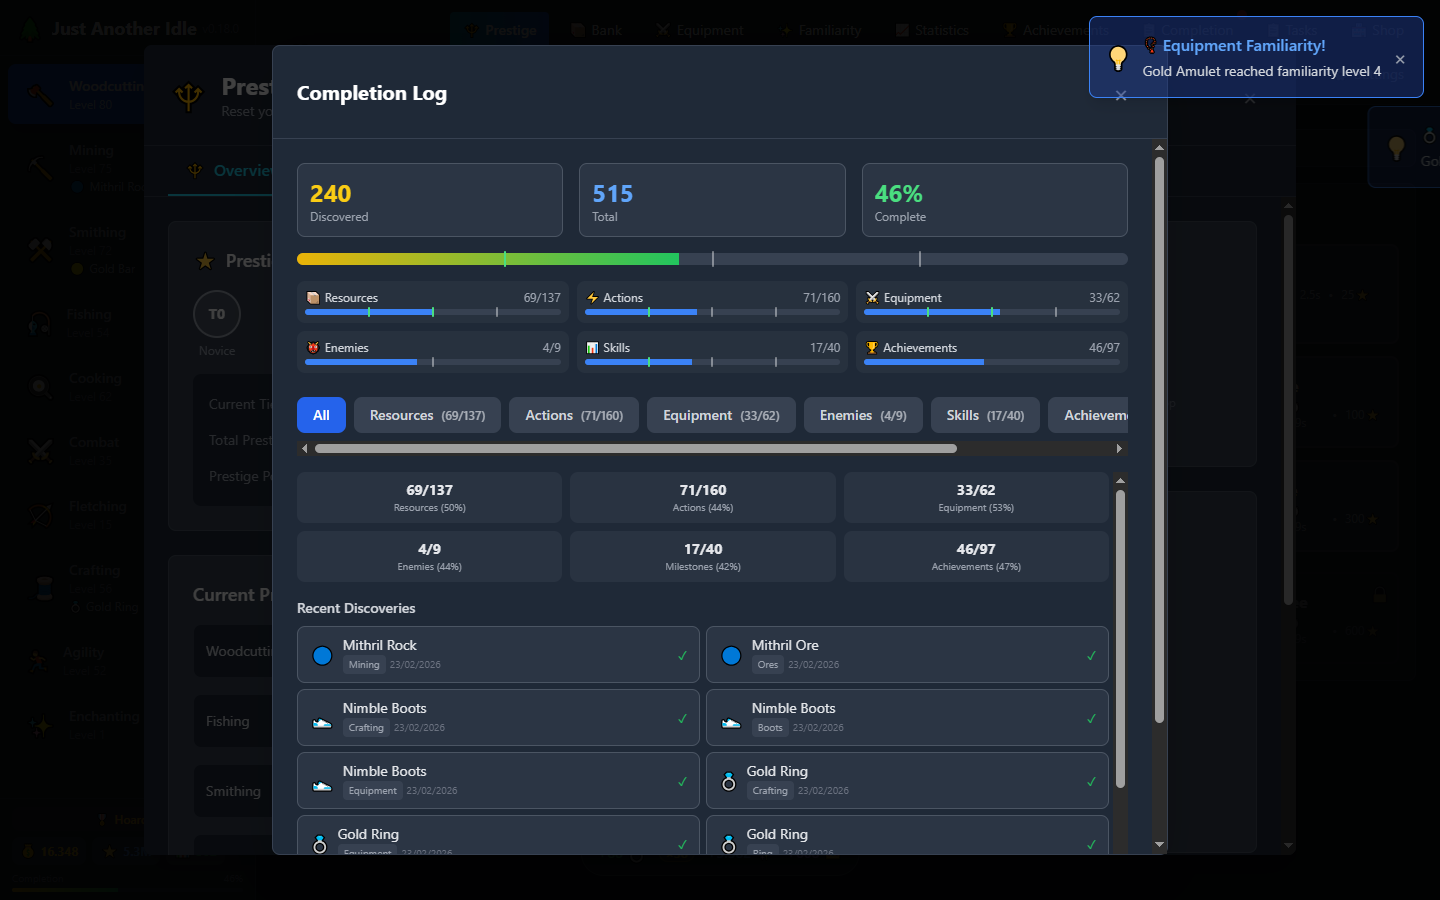Select the Resources (69/137) filter tab
This screenshot has width=1440, height=900.
click(x=428, y=415)
